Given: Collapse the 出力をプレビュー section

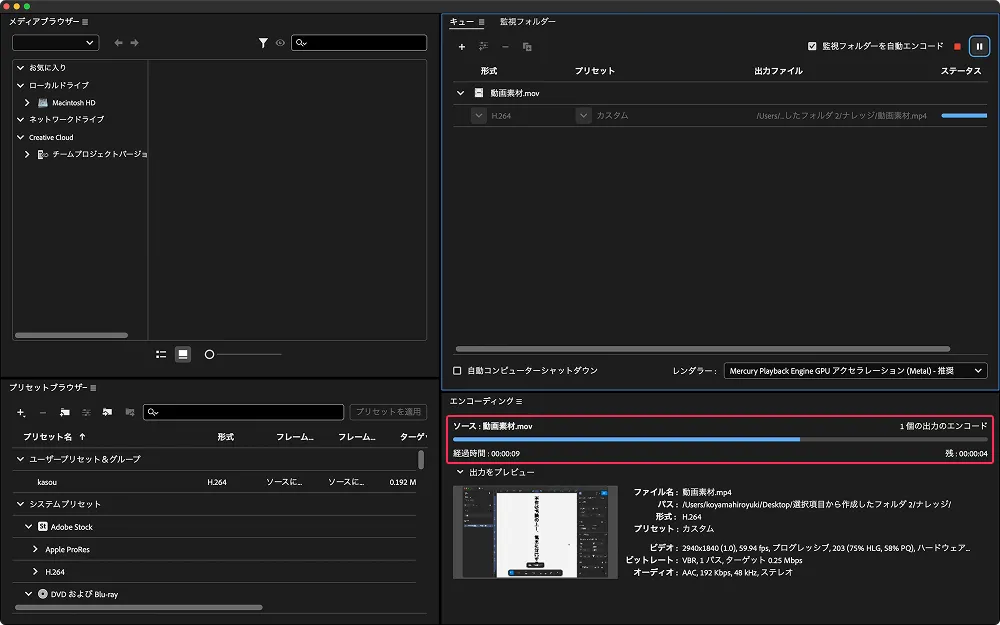Looking at the screenshot, I should [x=460, y=473].
